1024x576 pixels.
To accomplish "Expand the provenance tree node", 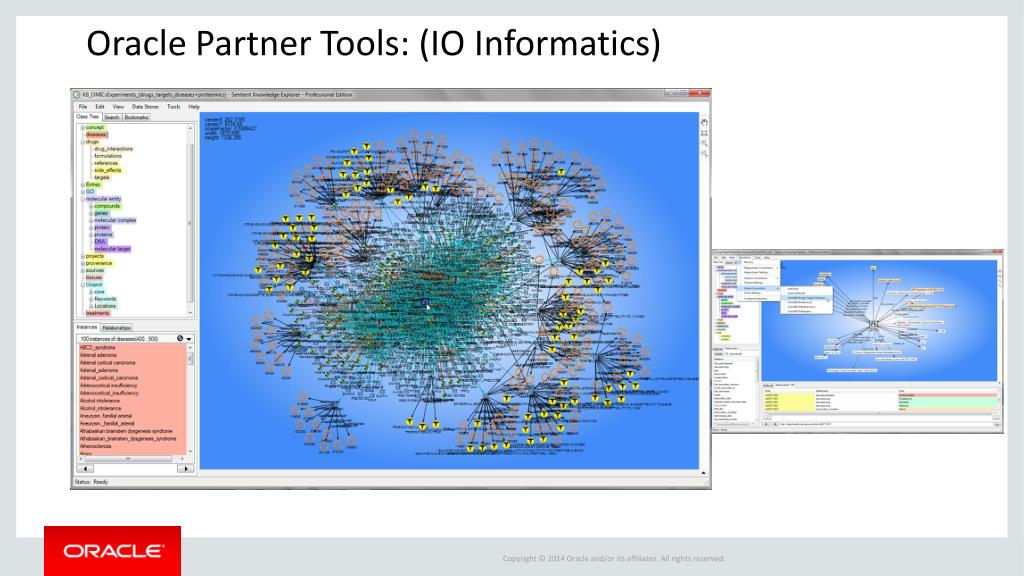I will (x=83, y=263).
